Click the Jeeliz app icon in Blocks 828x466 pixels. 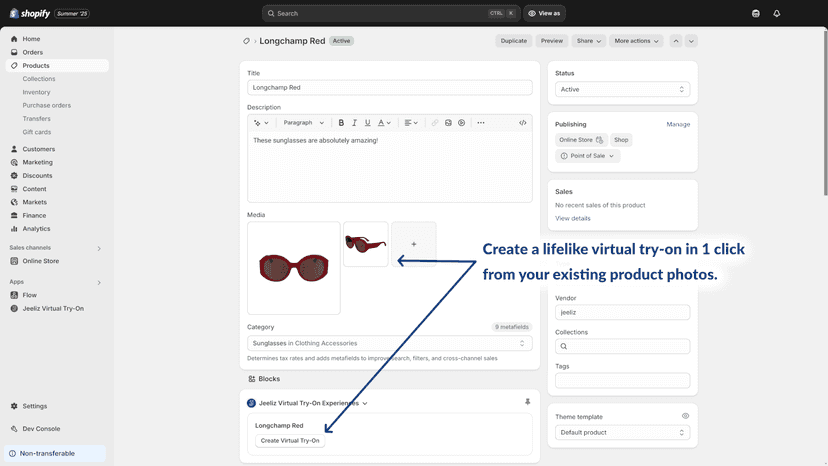tap(251, 403)
